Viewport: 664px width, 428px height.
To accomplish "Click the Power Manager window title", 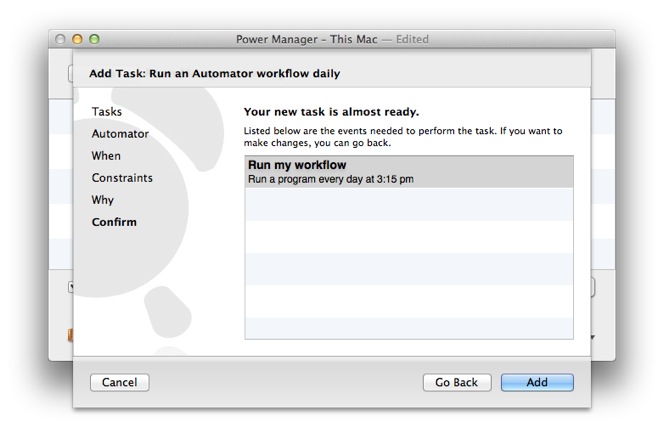I will [x=332, y=39].
